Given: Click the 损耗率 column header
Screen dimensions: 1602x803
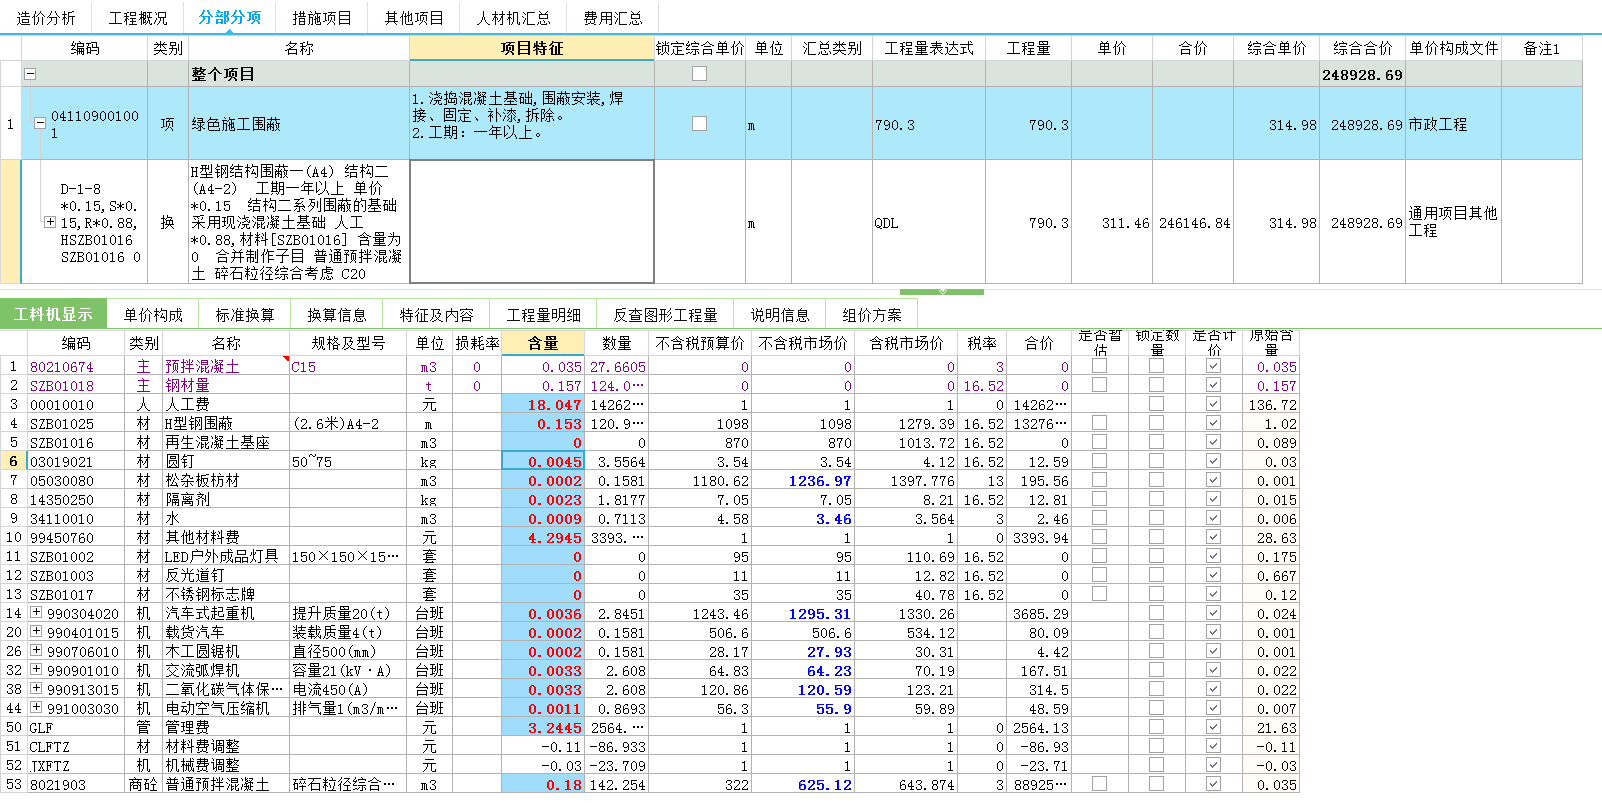Looking at the screenshot, I should (x=477, y=343).
